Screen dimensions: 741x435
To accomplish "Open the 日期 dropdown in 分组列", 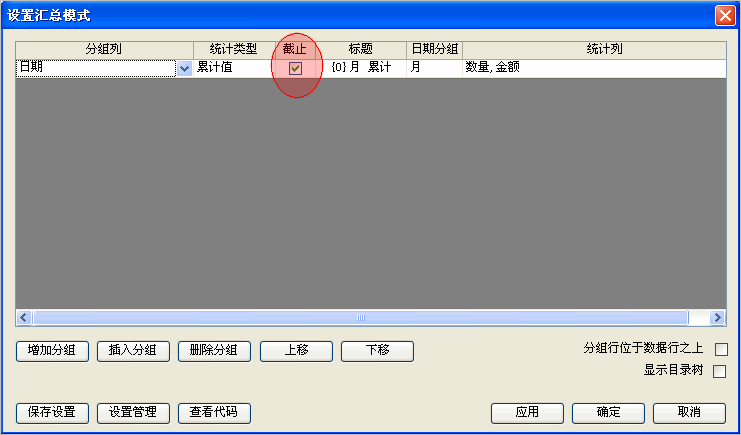I will (184, 68).
